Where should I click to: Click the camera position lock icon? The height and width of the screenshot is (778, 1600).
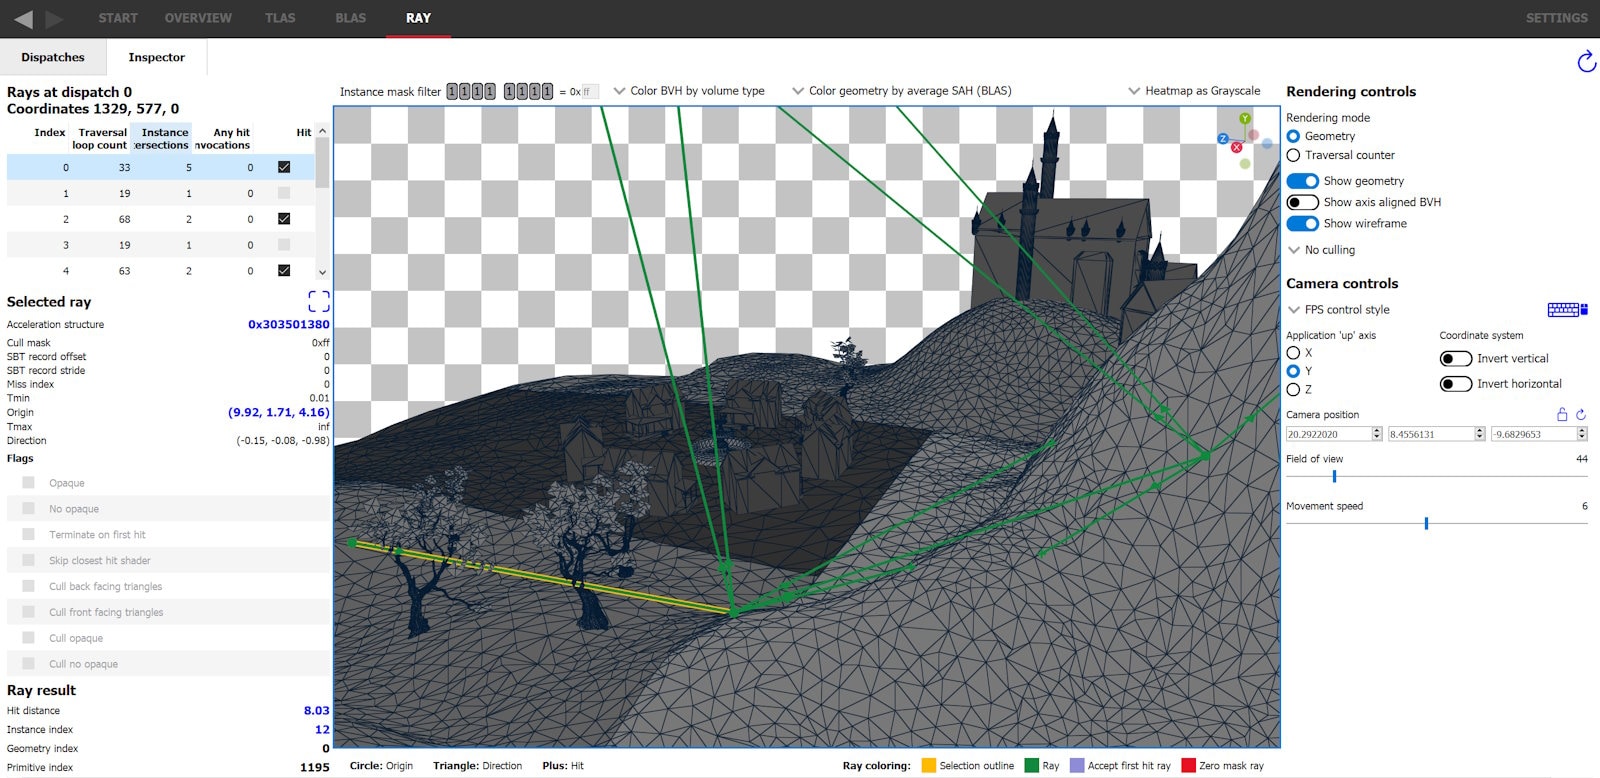pyautogui.click(x=1562, y=414)
